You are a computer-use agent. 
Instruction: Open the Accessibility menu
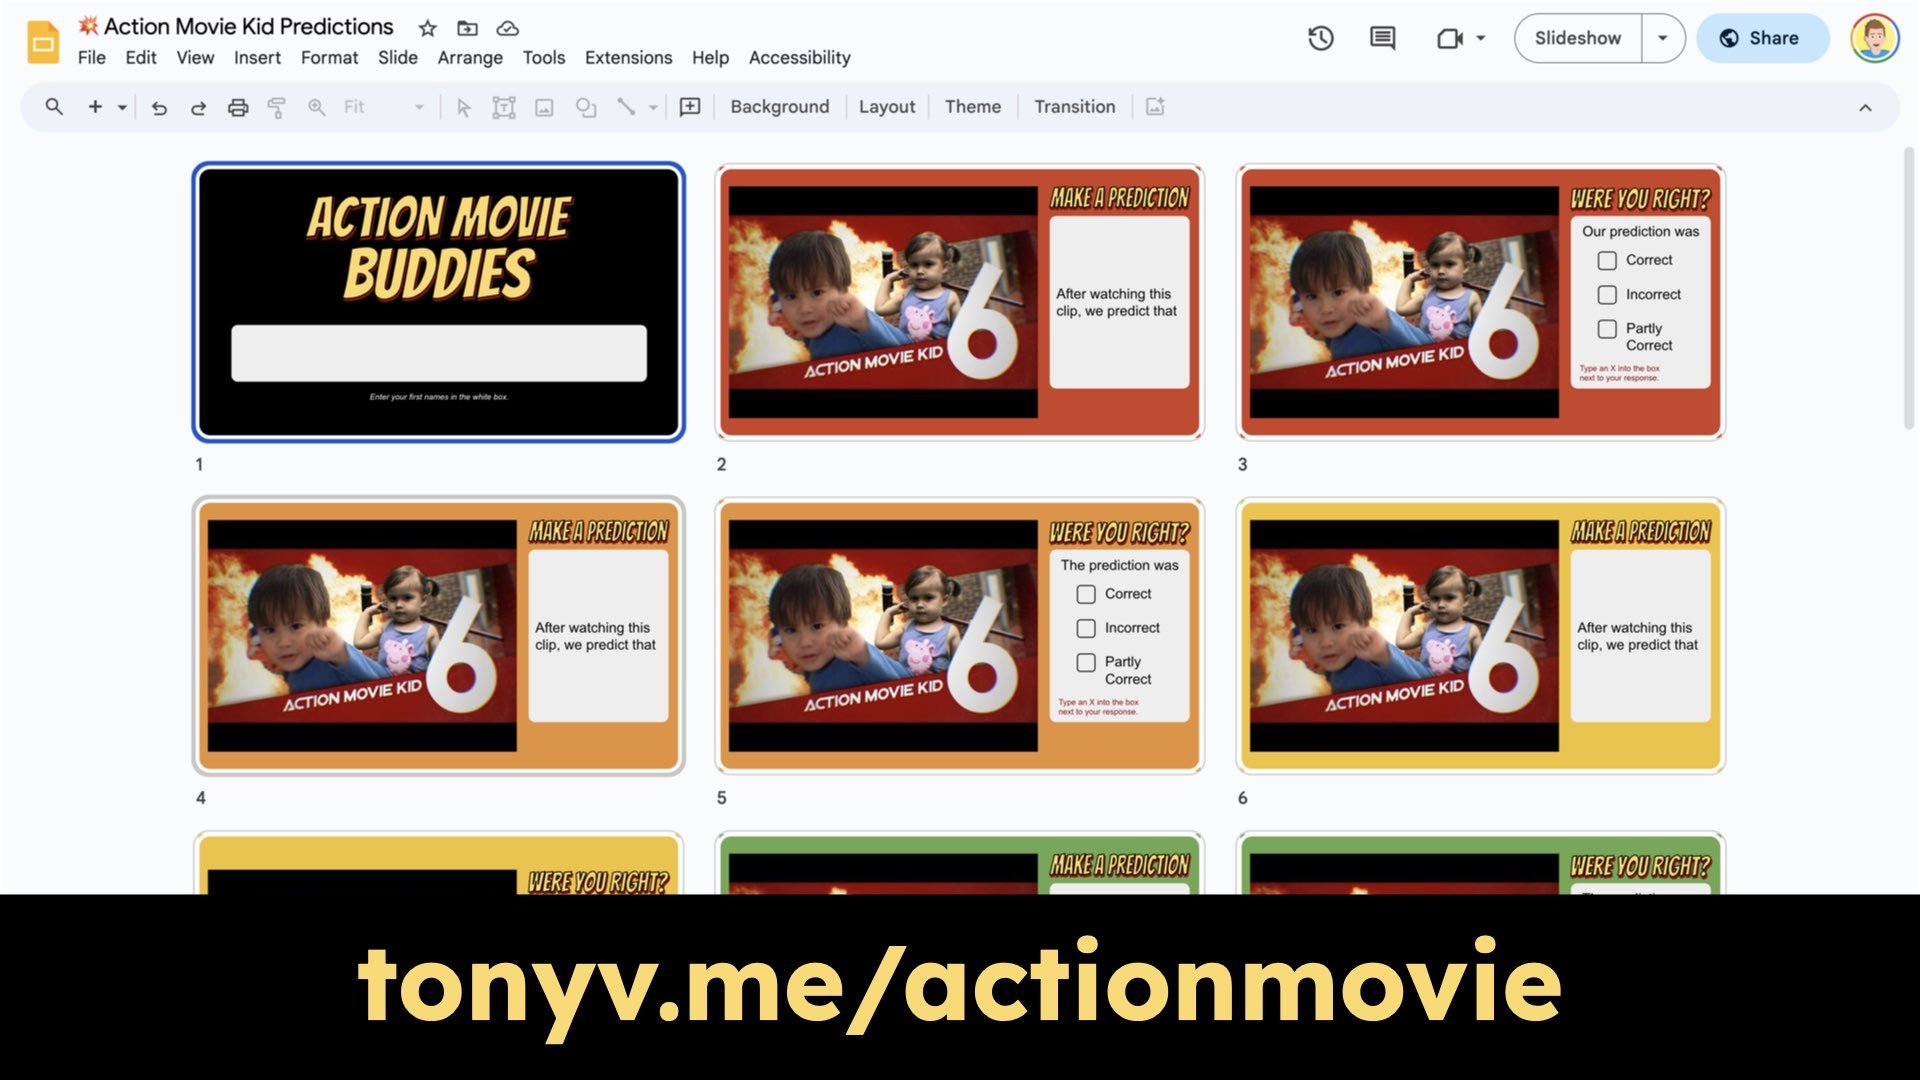point(800,58)
